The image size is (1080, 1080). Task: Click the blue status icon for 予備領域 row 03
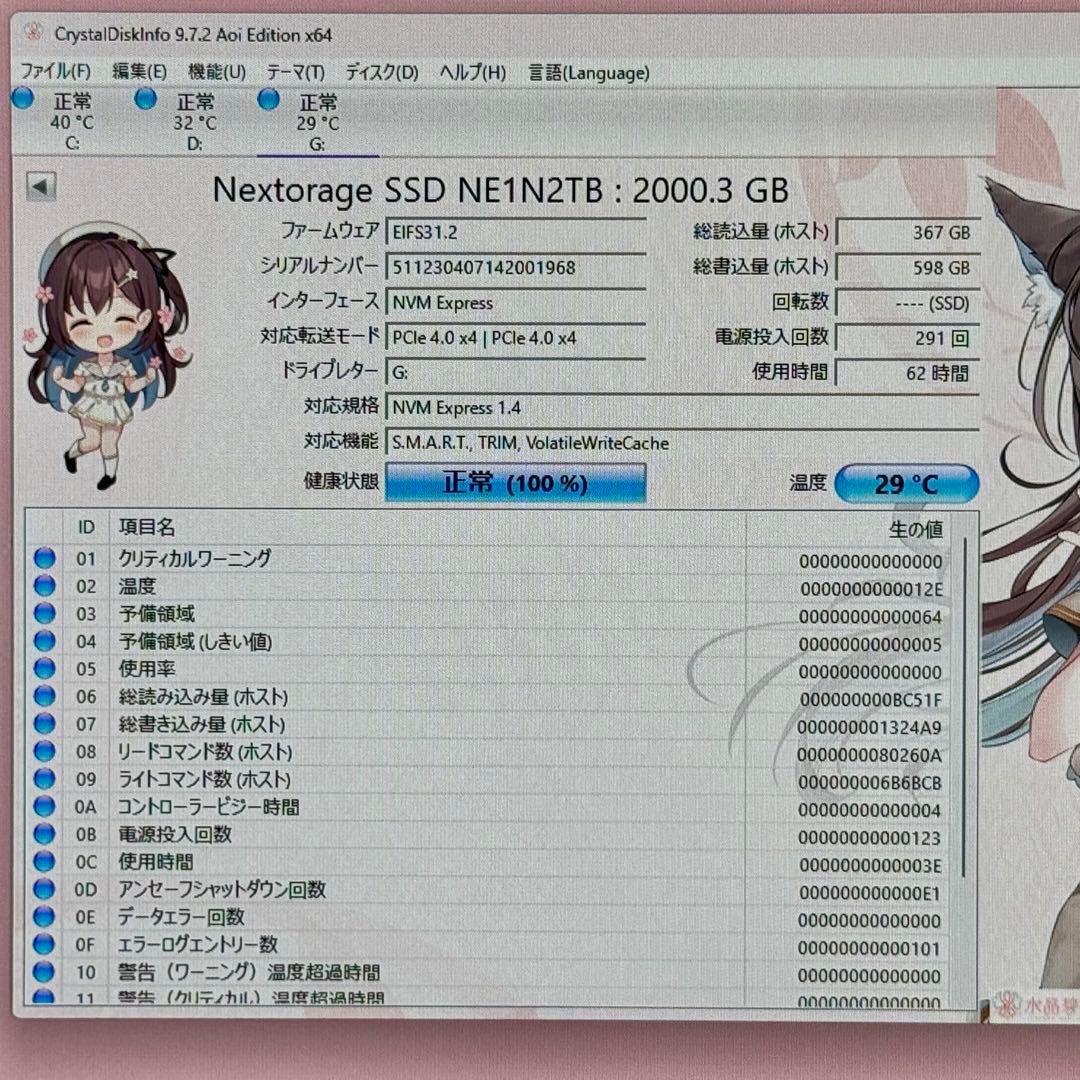[45, 612]
